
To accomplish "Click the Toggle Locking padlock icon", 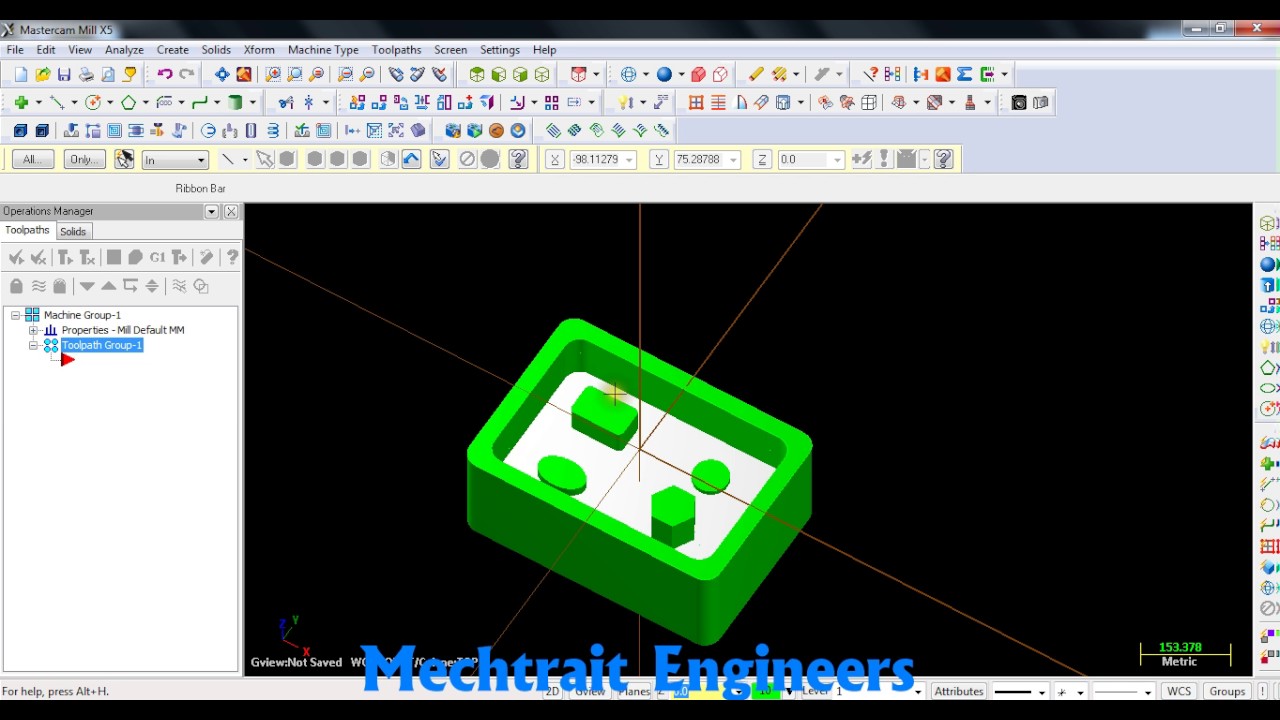I will [16, 286].
